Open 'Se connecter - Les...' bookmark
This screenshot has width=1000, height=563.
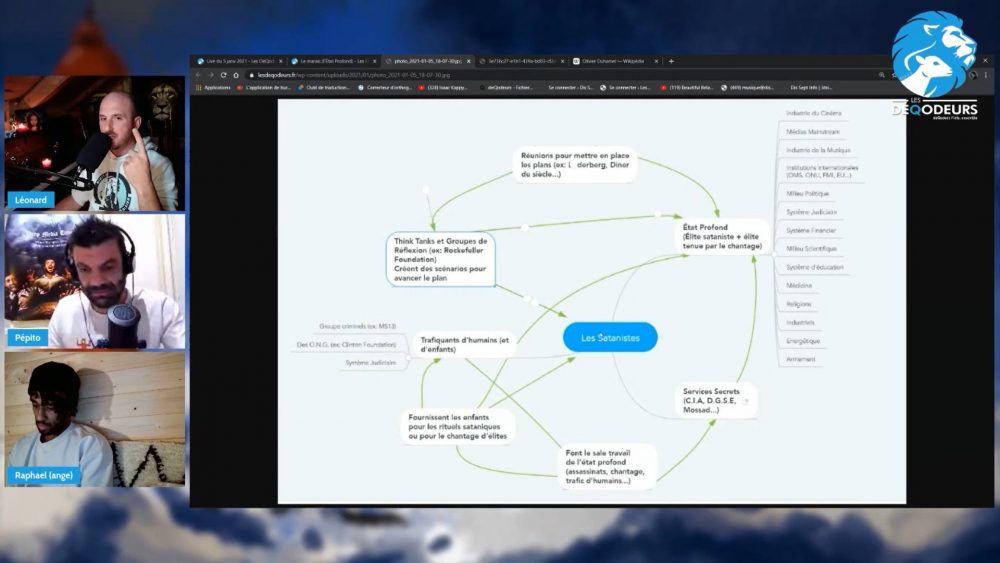(x=625, y=87)
